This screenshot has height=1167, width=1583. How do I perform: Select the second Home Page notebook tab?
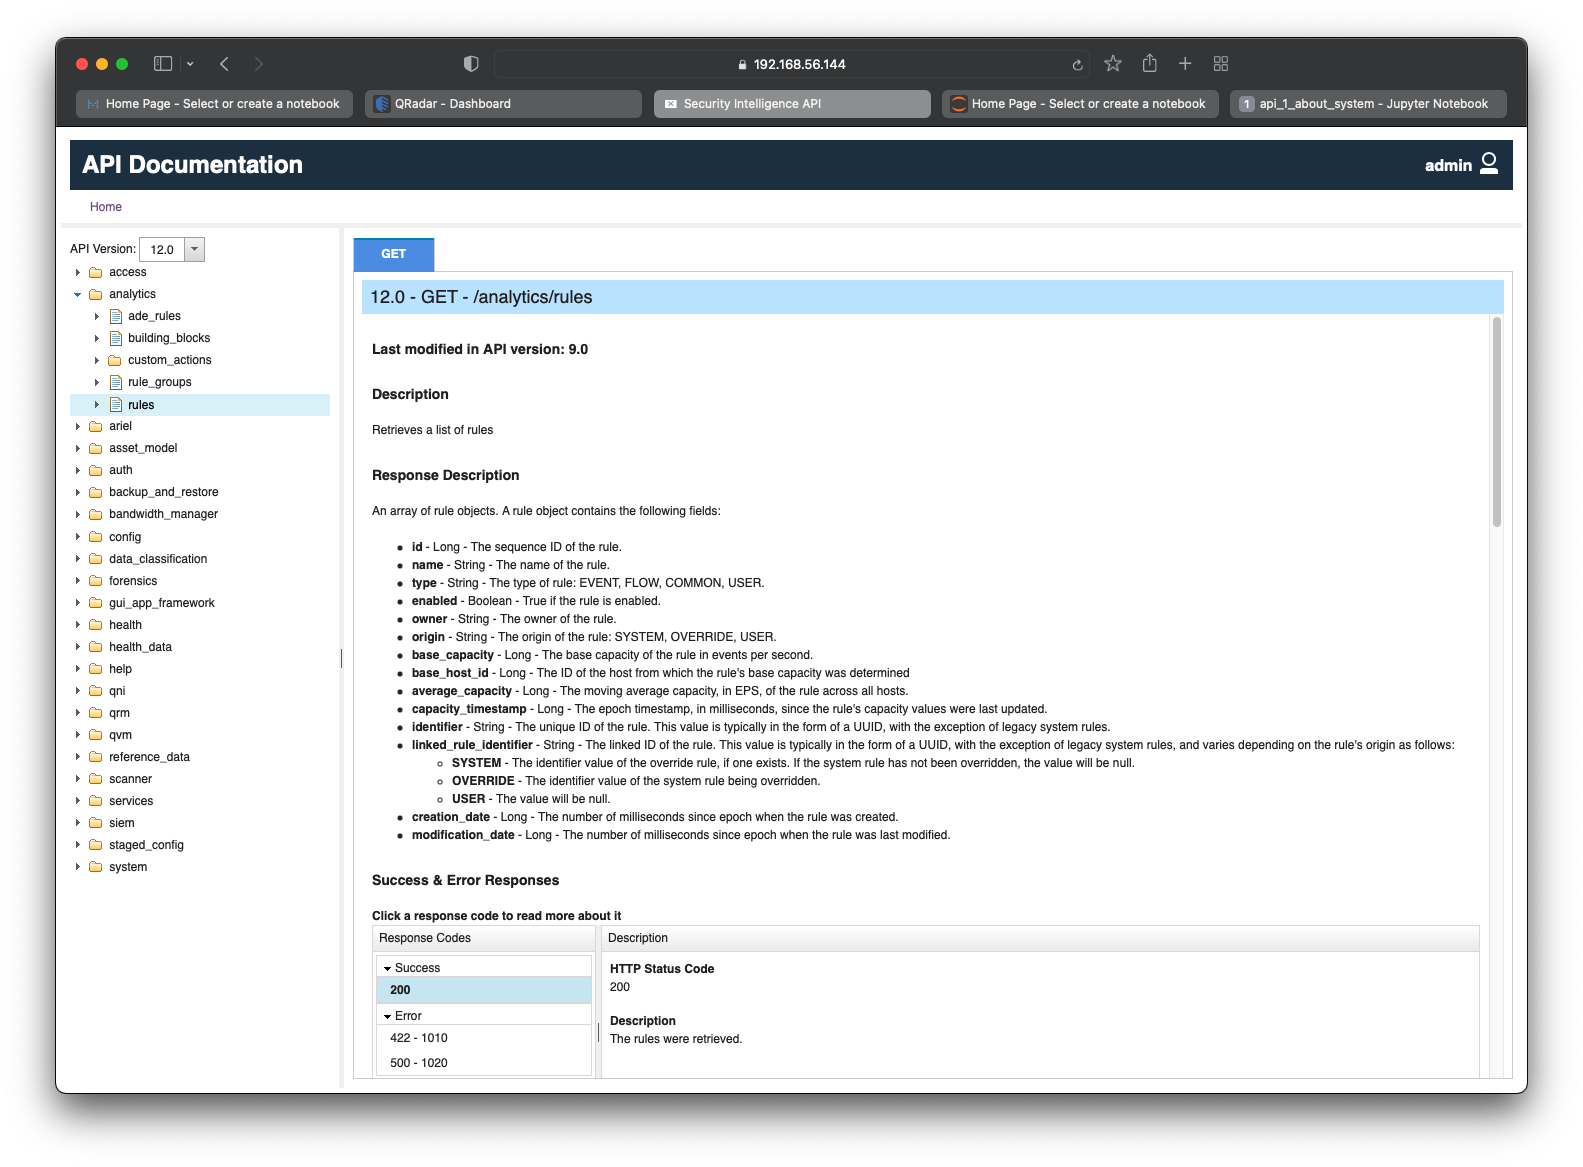coord(1080,104)
